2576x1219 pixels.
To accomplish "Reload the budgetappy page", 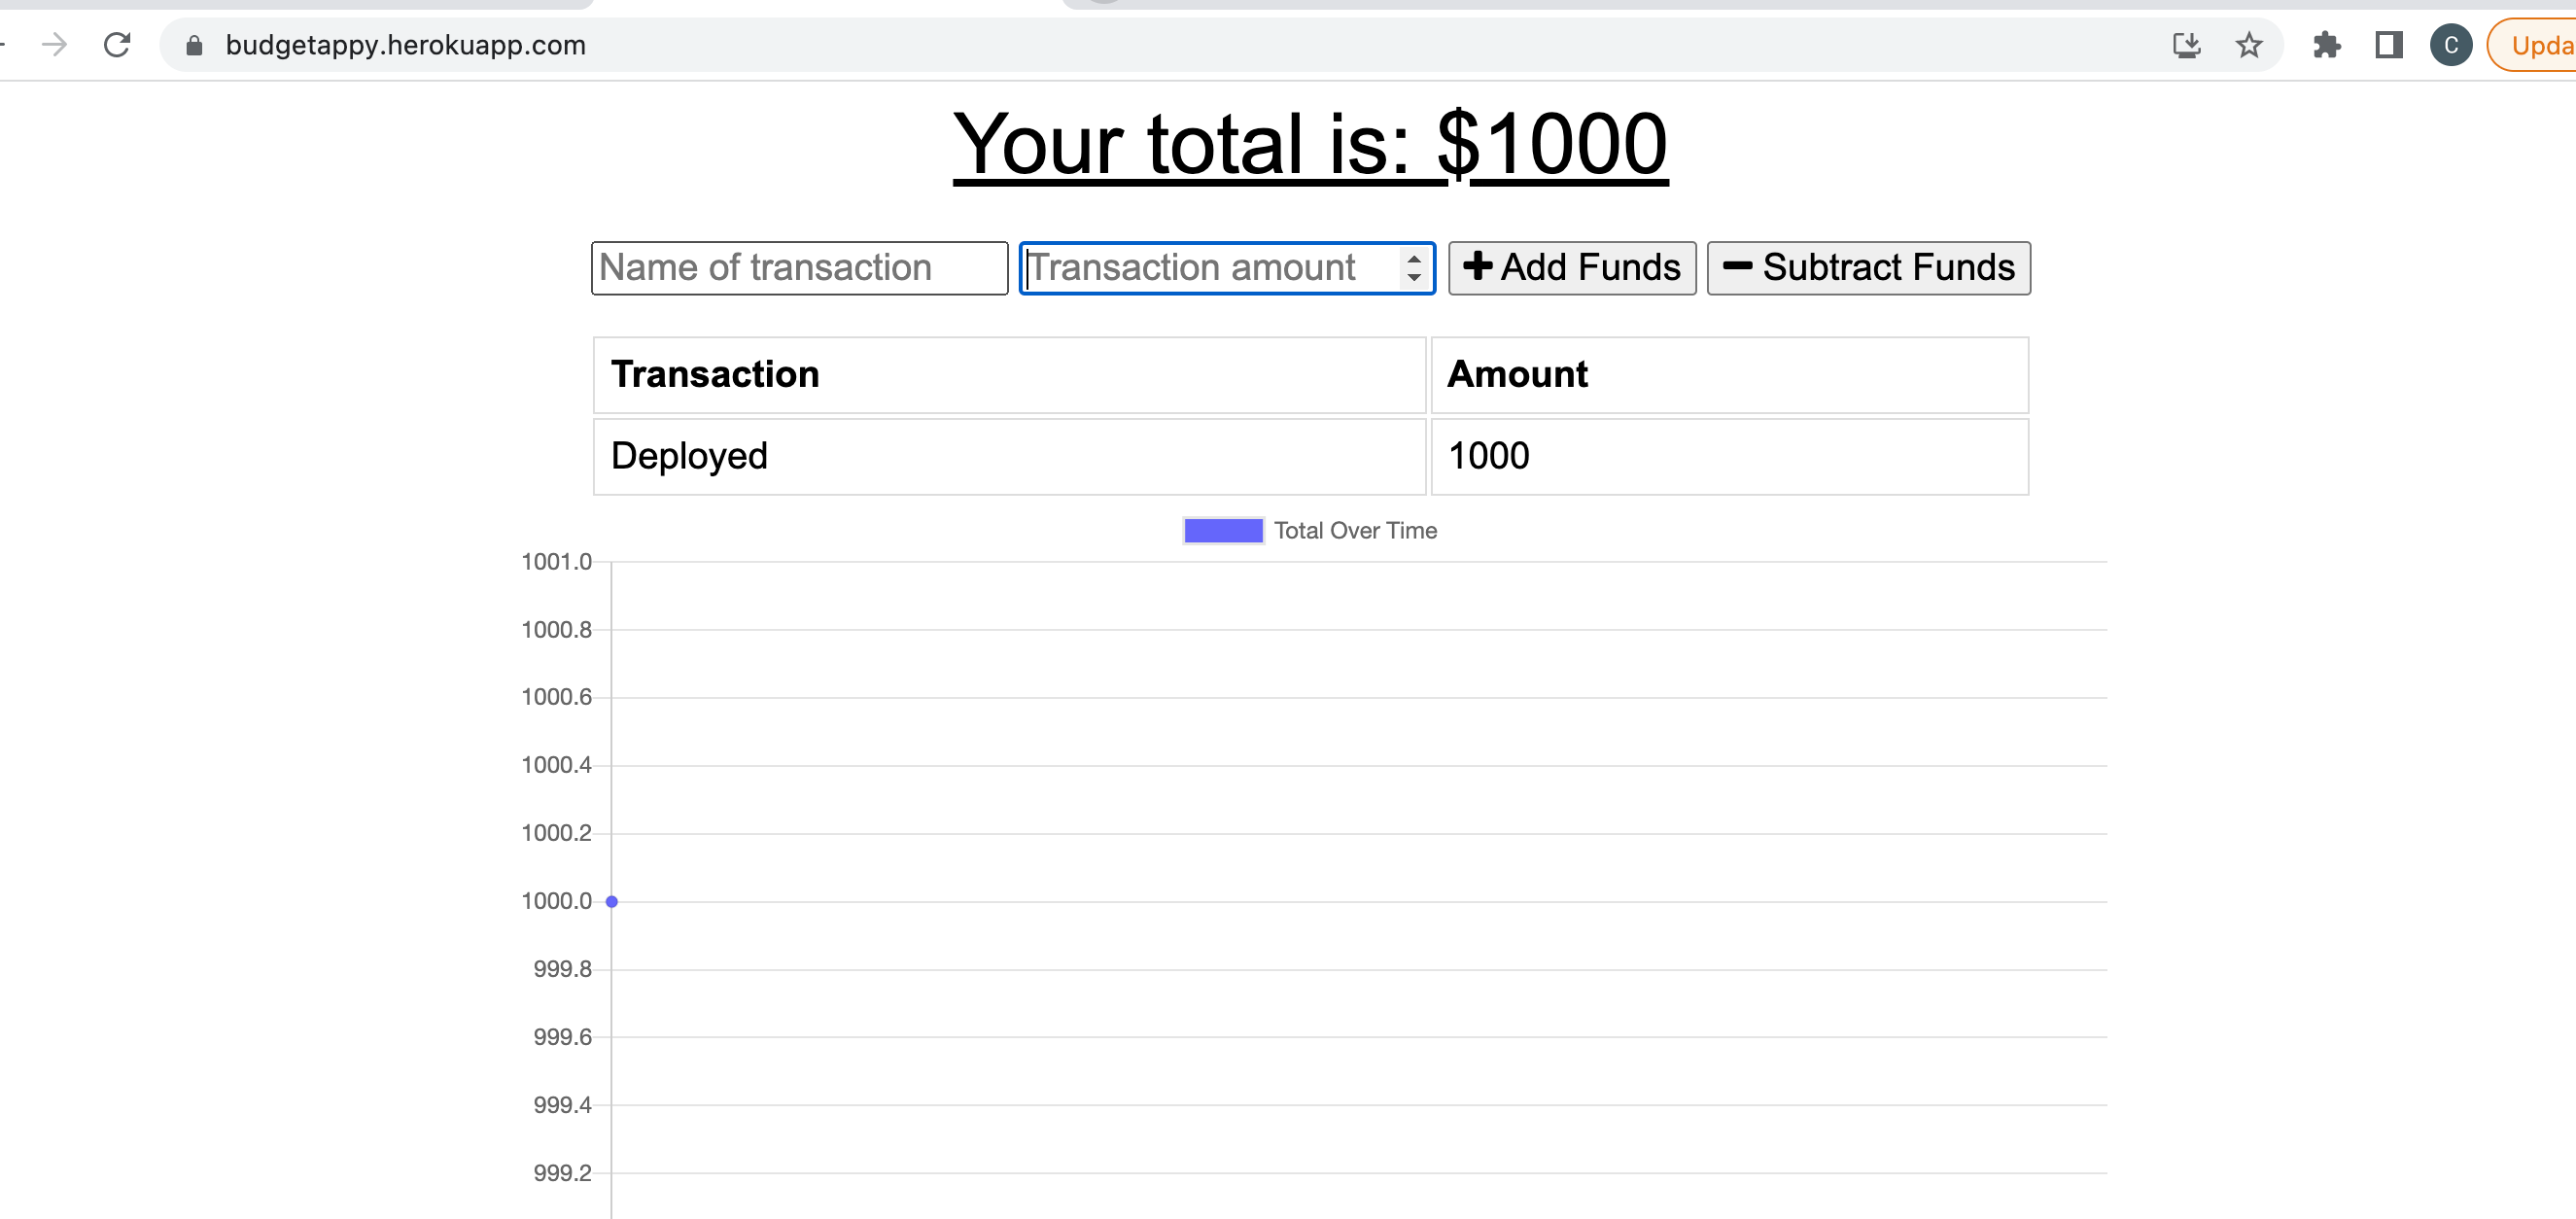I will tap(117, 45).
